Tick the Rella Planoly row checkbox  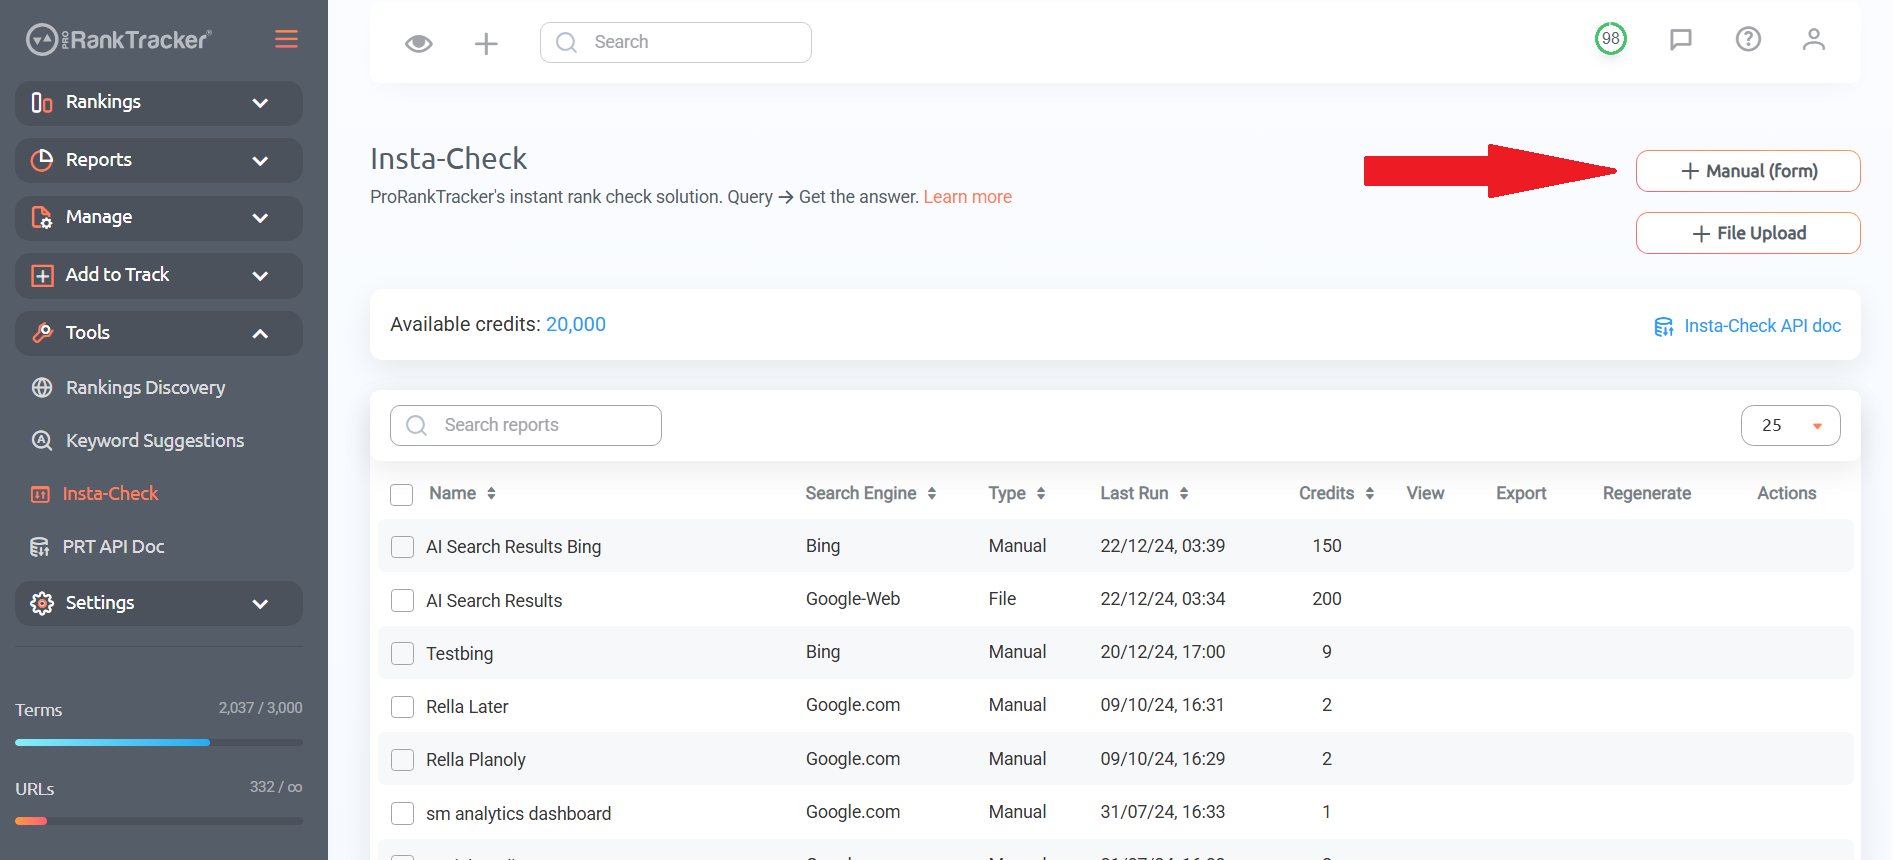click(402, 760)
